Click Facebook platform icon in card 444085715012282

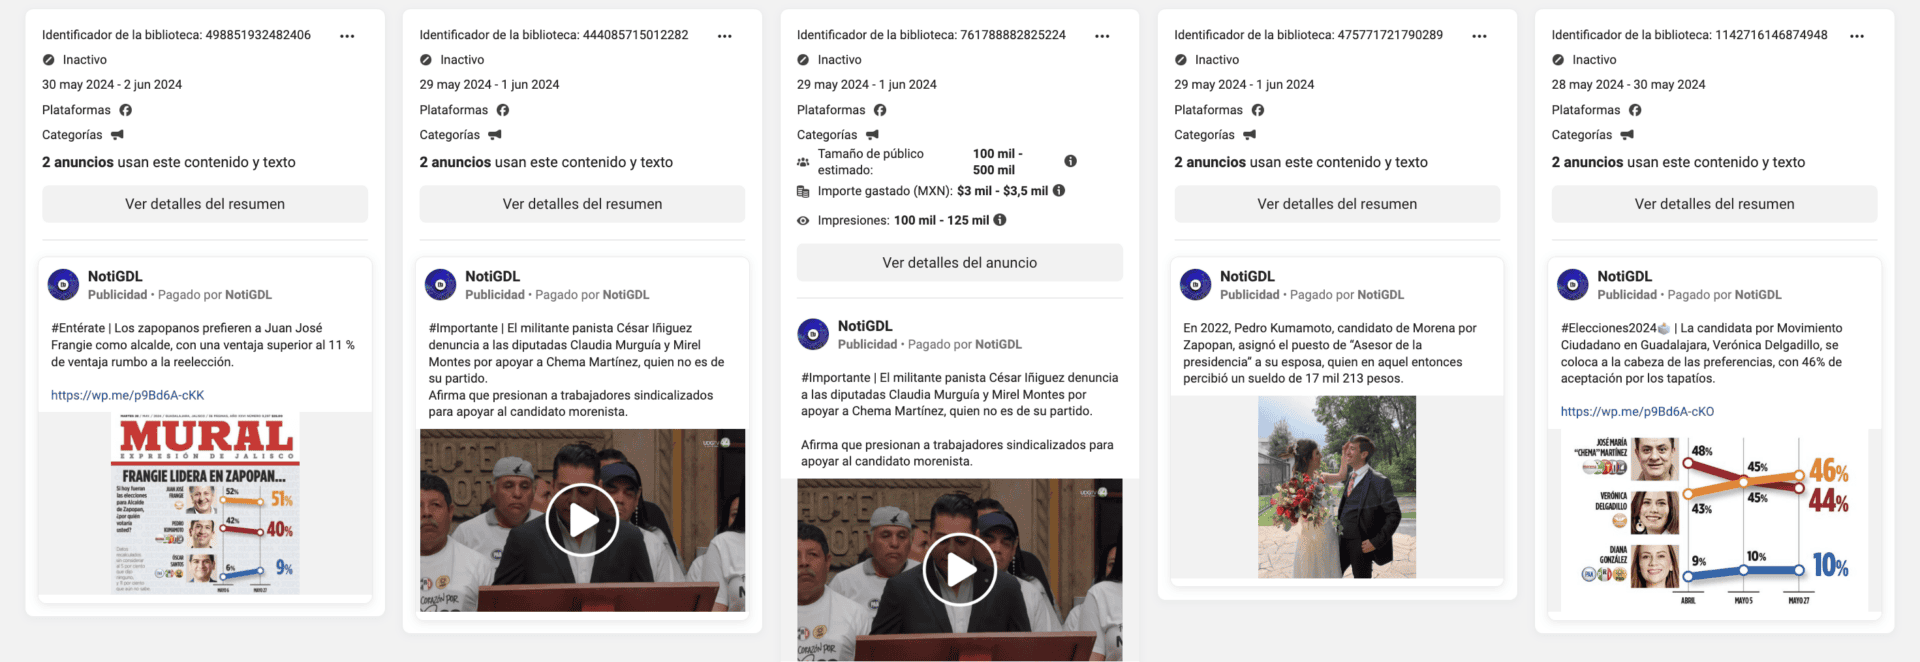tap(503, 110)
